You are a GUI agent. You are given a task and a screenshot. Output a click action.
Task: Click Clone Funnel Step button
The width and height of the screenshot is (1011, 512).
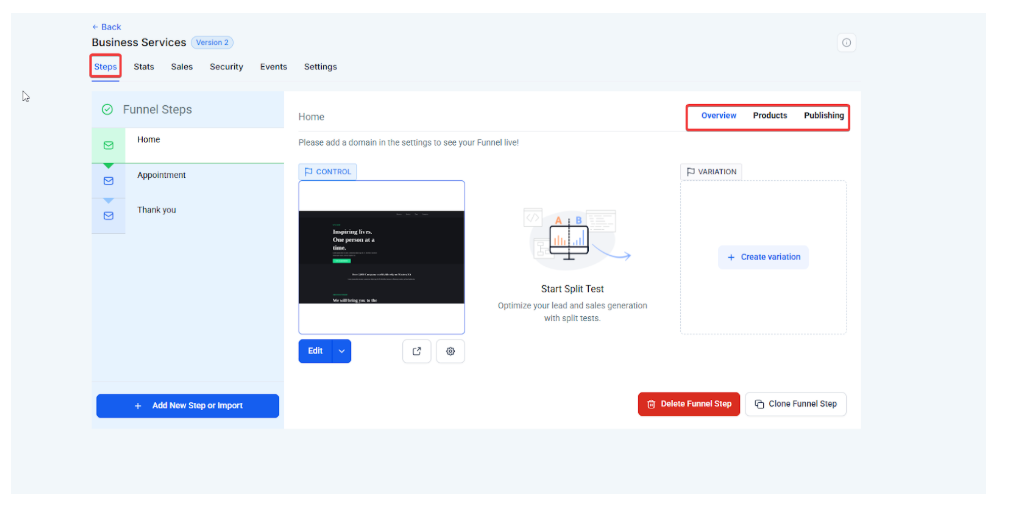795,404
